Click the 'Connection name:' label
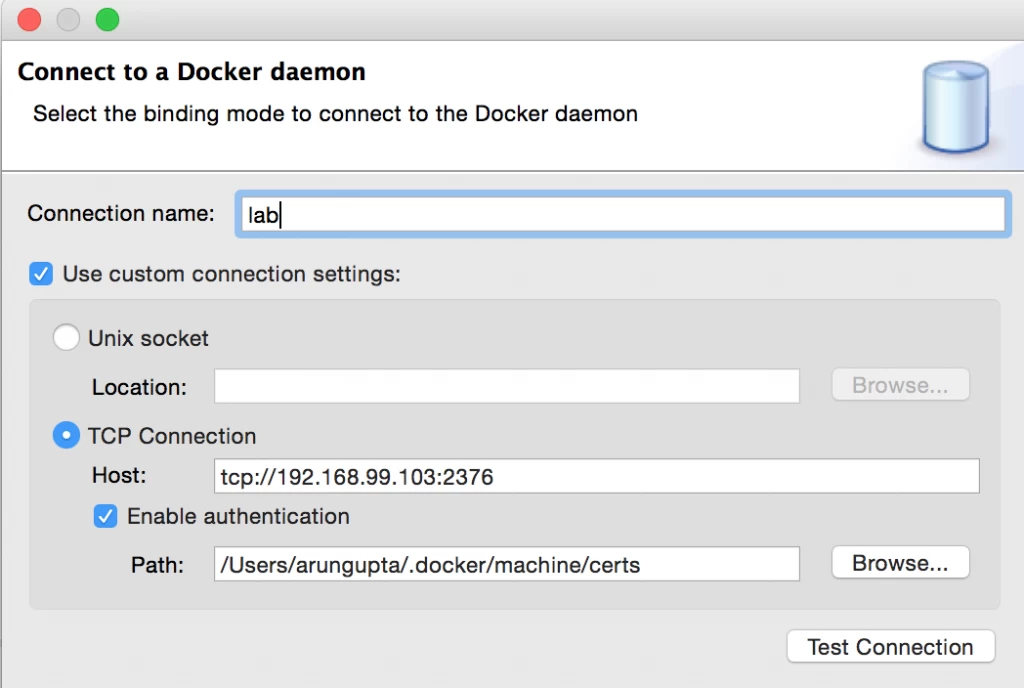 pyautogui.click(x=121, y=213)
